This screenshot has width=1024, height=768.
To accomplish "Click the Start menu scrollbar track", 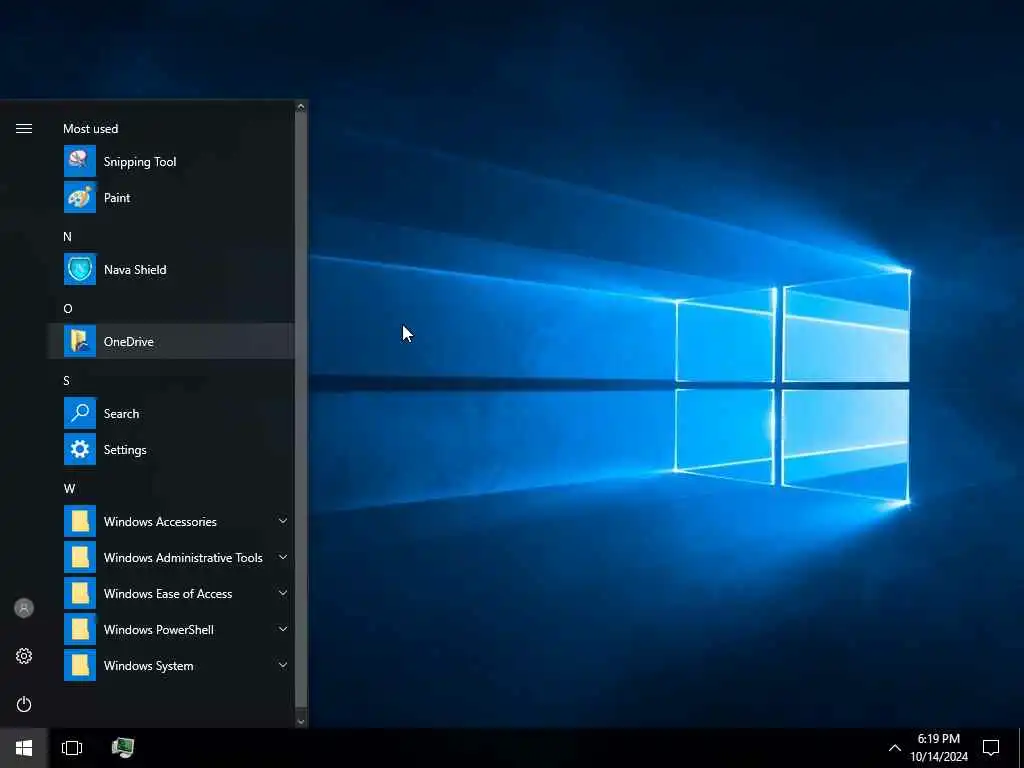I will click(301, 411).
